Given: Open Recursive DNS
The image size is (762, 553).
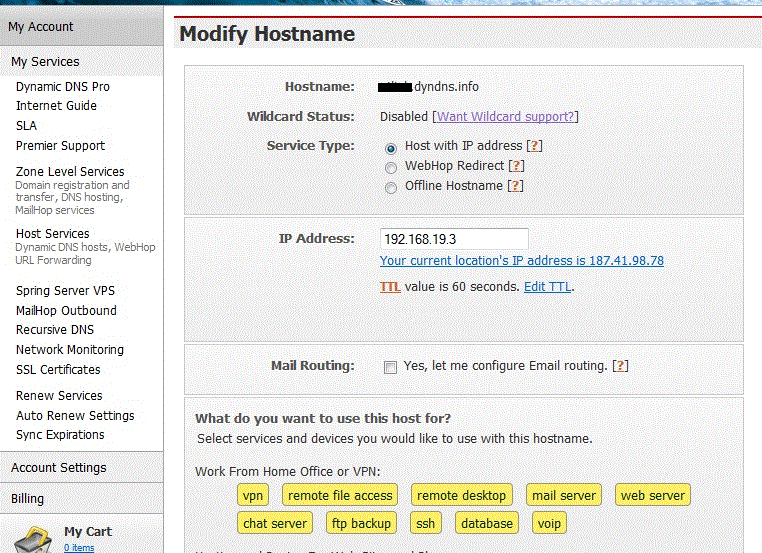Looking at the screenshot, I should 55,329.
